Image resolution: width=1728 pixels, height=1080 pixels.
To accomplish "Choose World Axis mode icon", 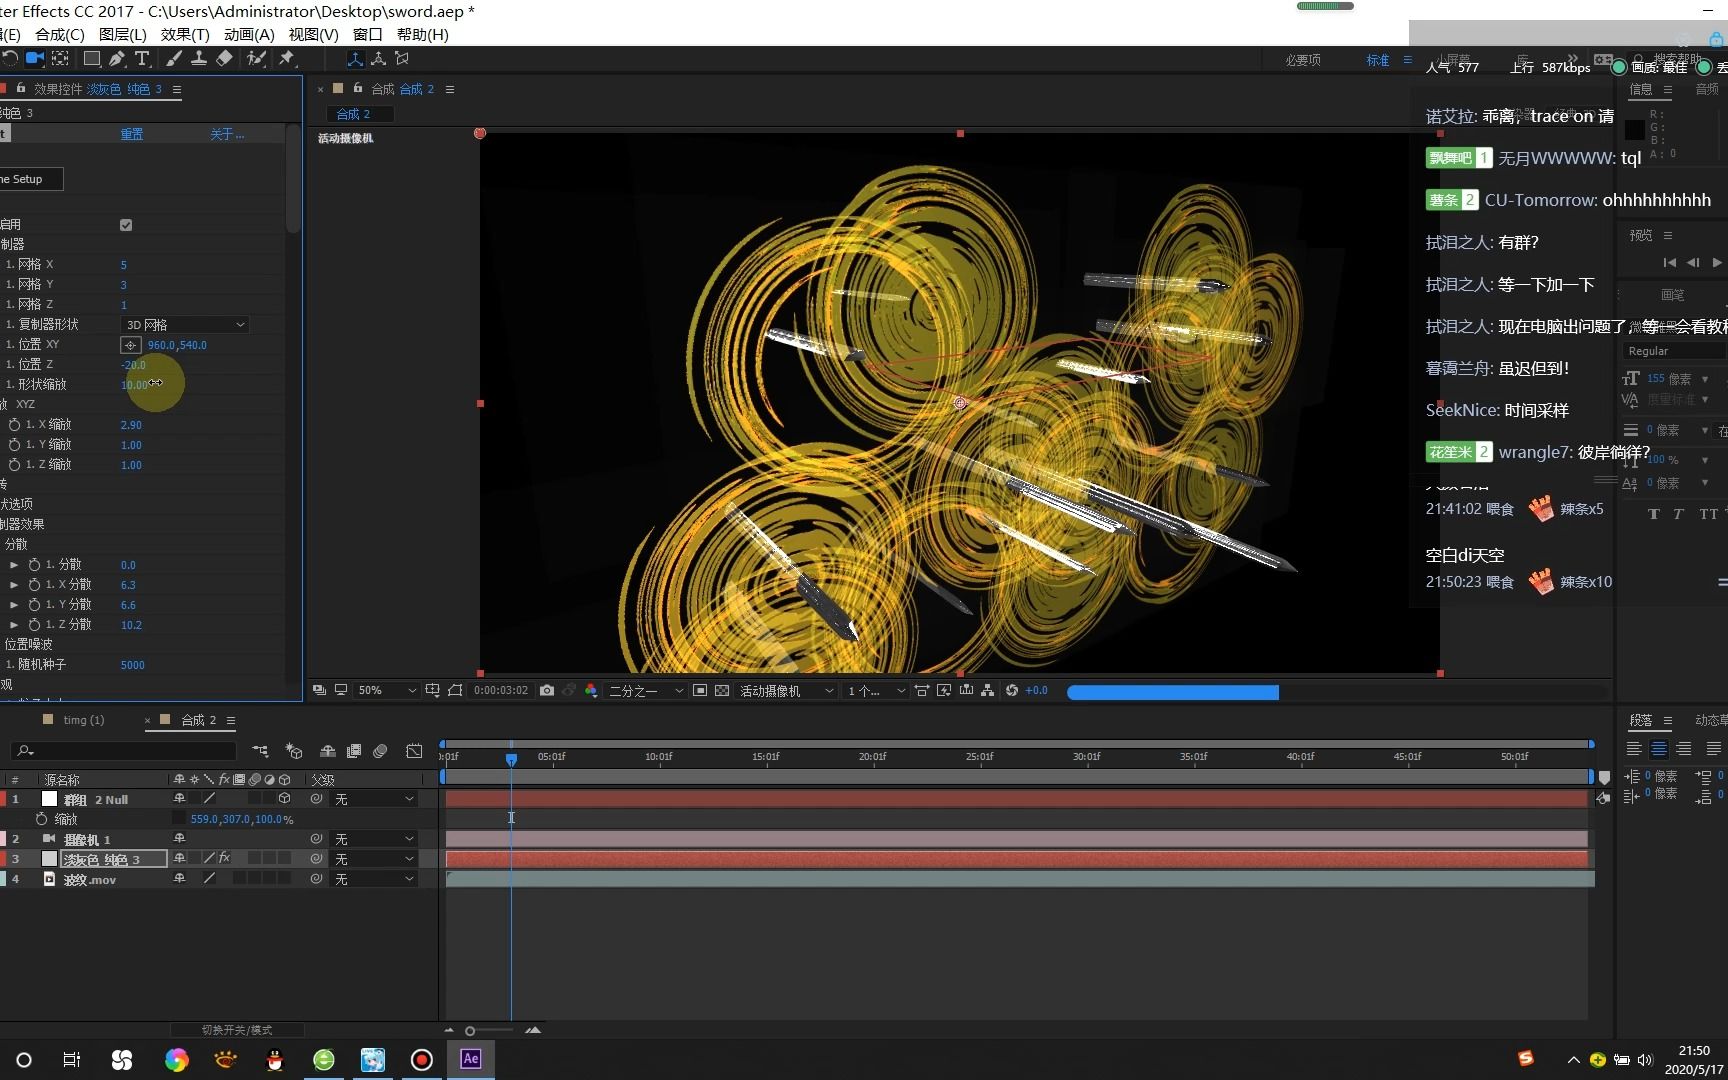I will tap(378, 59).
